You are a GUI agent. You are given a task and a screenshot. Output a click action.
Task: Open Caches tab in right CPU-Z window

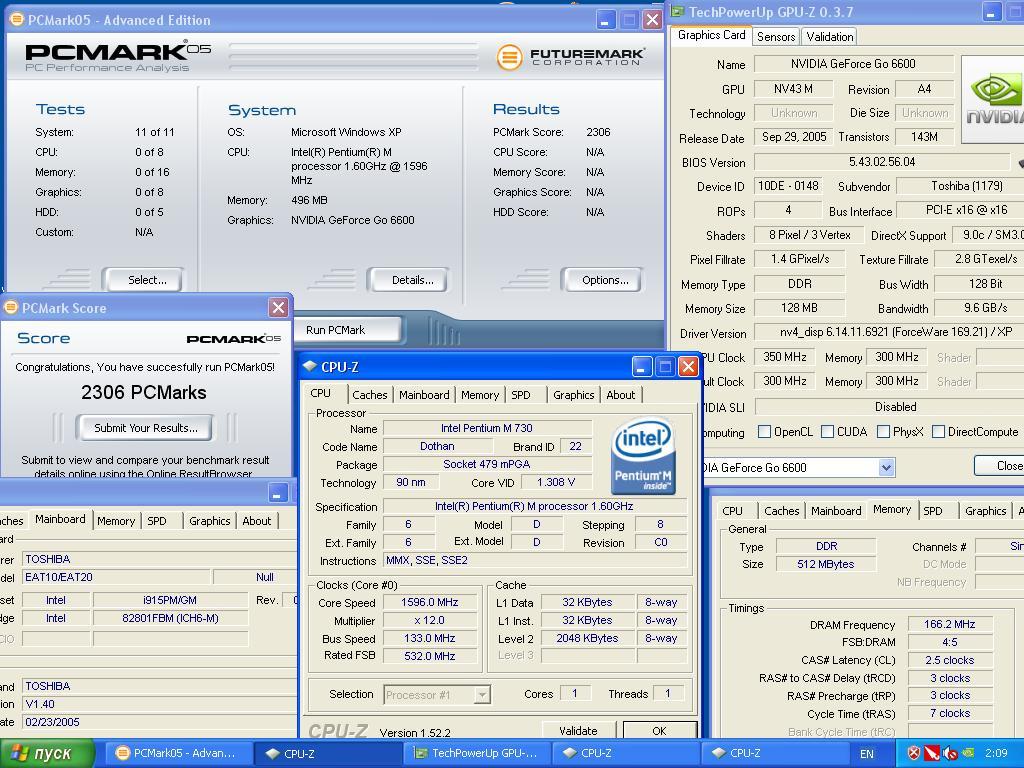(x=781, y=511)
